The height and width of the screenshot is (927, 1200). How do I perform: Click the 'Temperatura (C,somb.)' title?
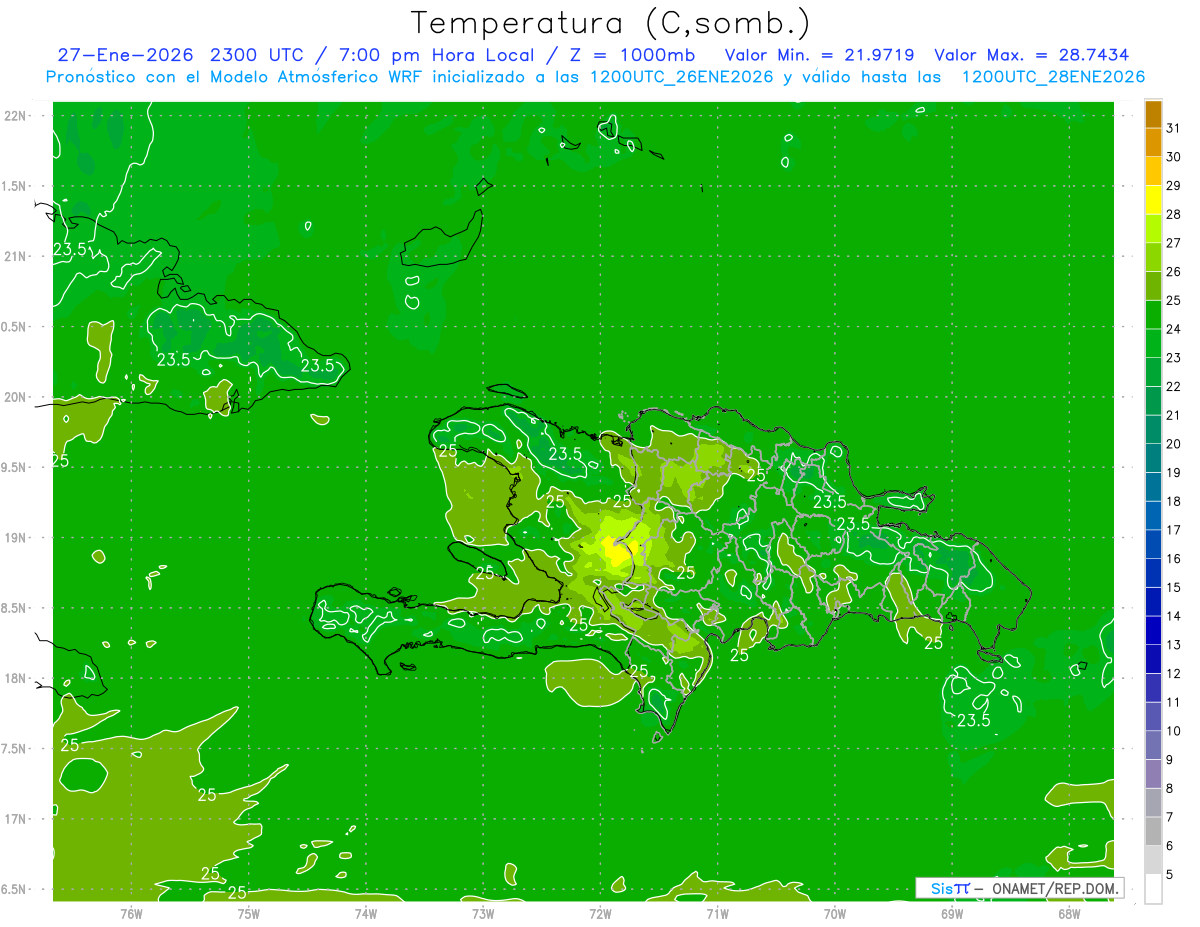611,22
